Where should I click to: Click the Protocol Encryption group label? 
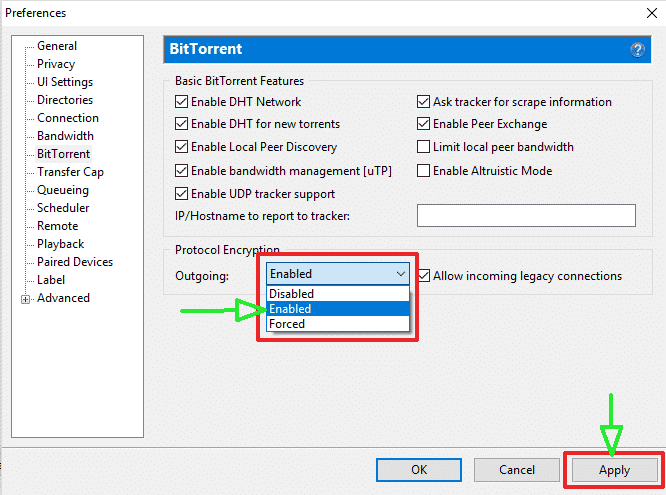(x=227, y=250)
